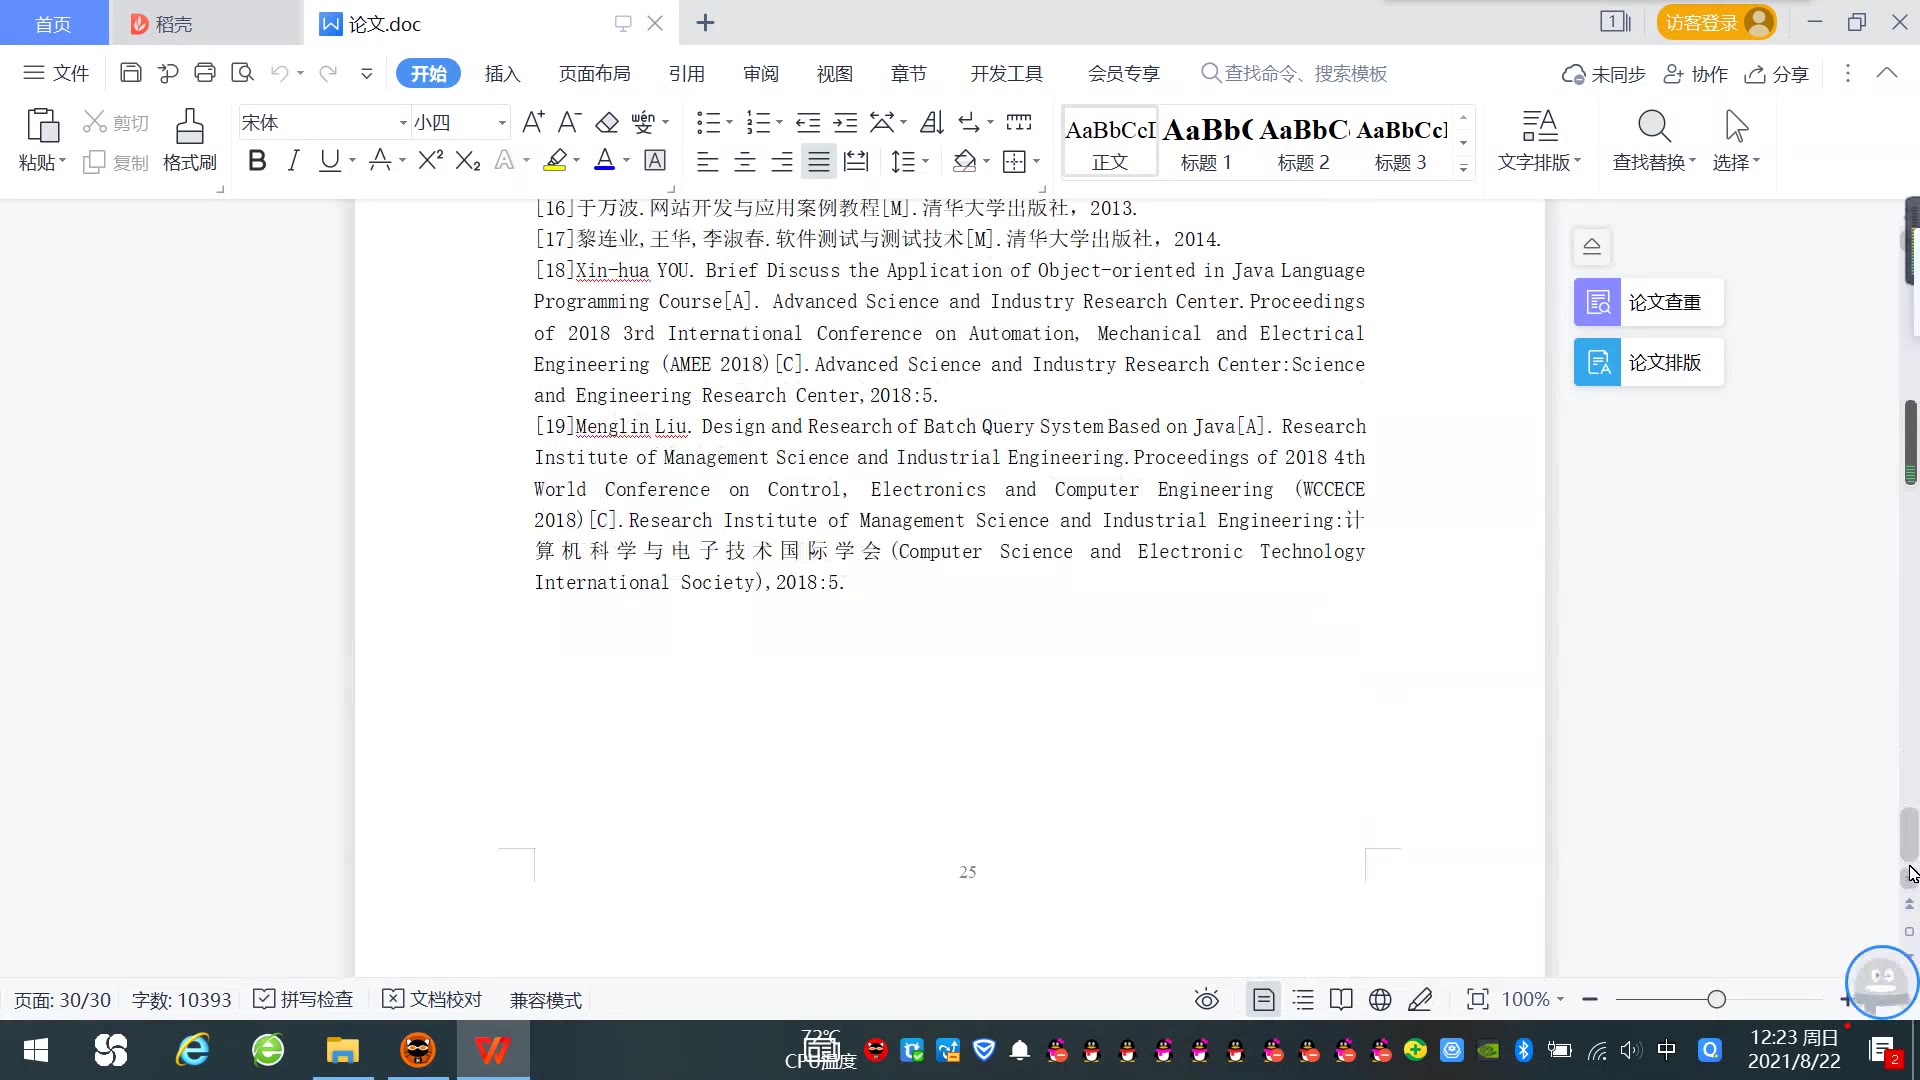Image resolution: width=1920 pixels, height=1080 pixels.
Task: Expand numbered list dropdown arrow
Action: click(779, 123)
